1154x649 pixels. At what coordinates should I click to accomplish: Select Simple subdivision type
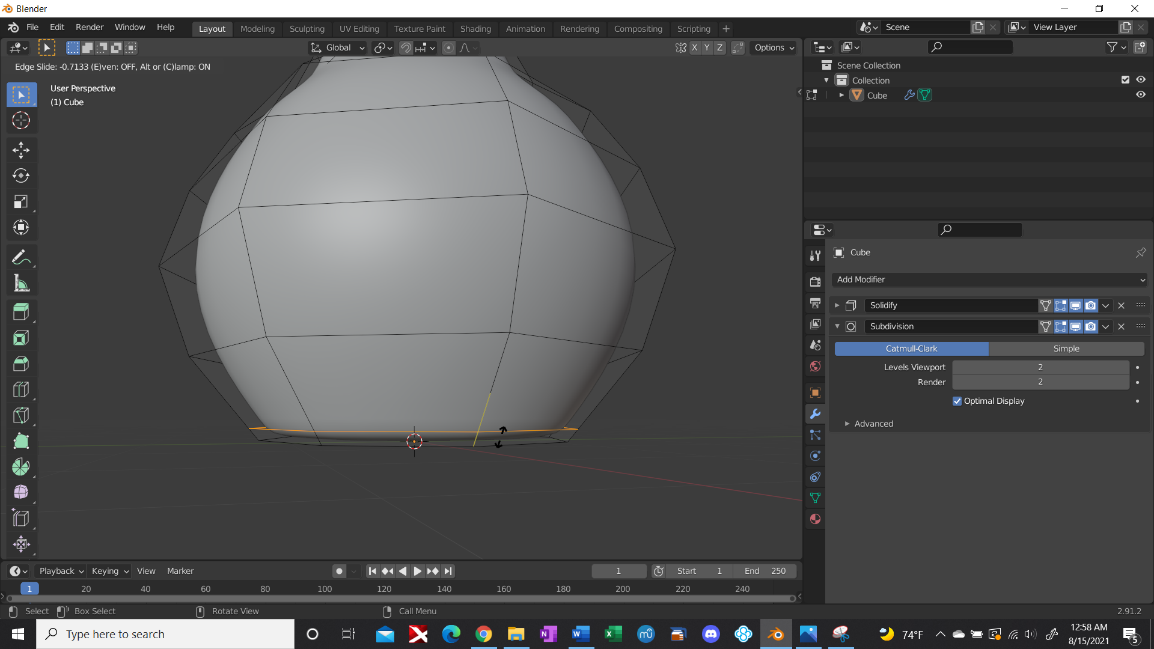[1066, 349]
